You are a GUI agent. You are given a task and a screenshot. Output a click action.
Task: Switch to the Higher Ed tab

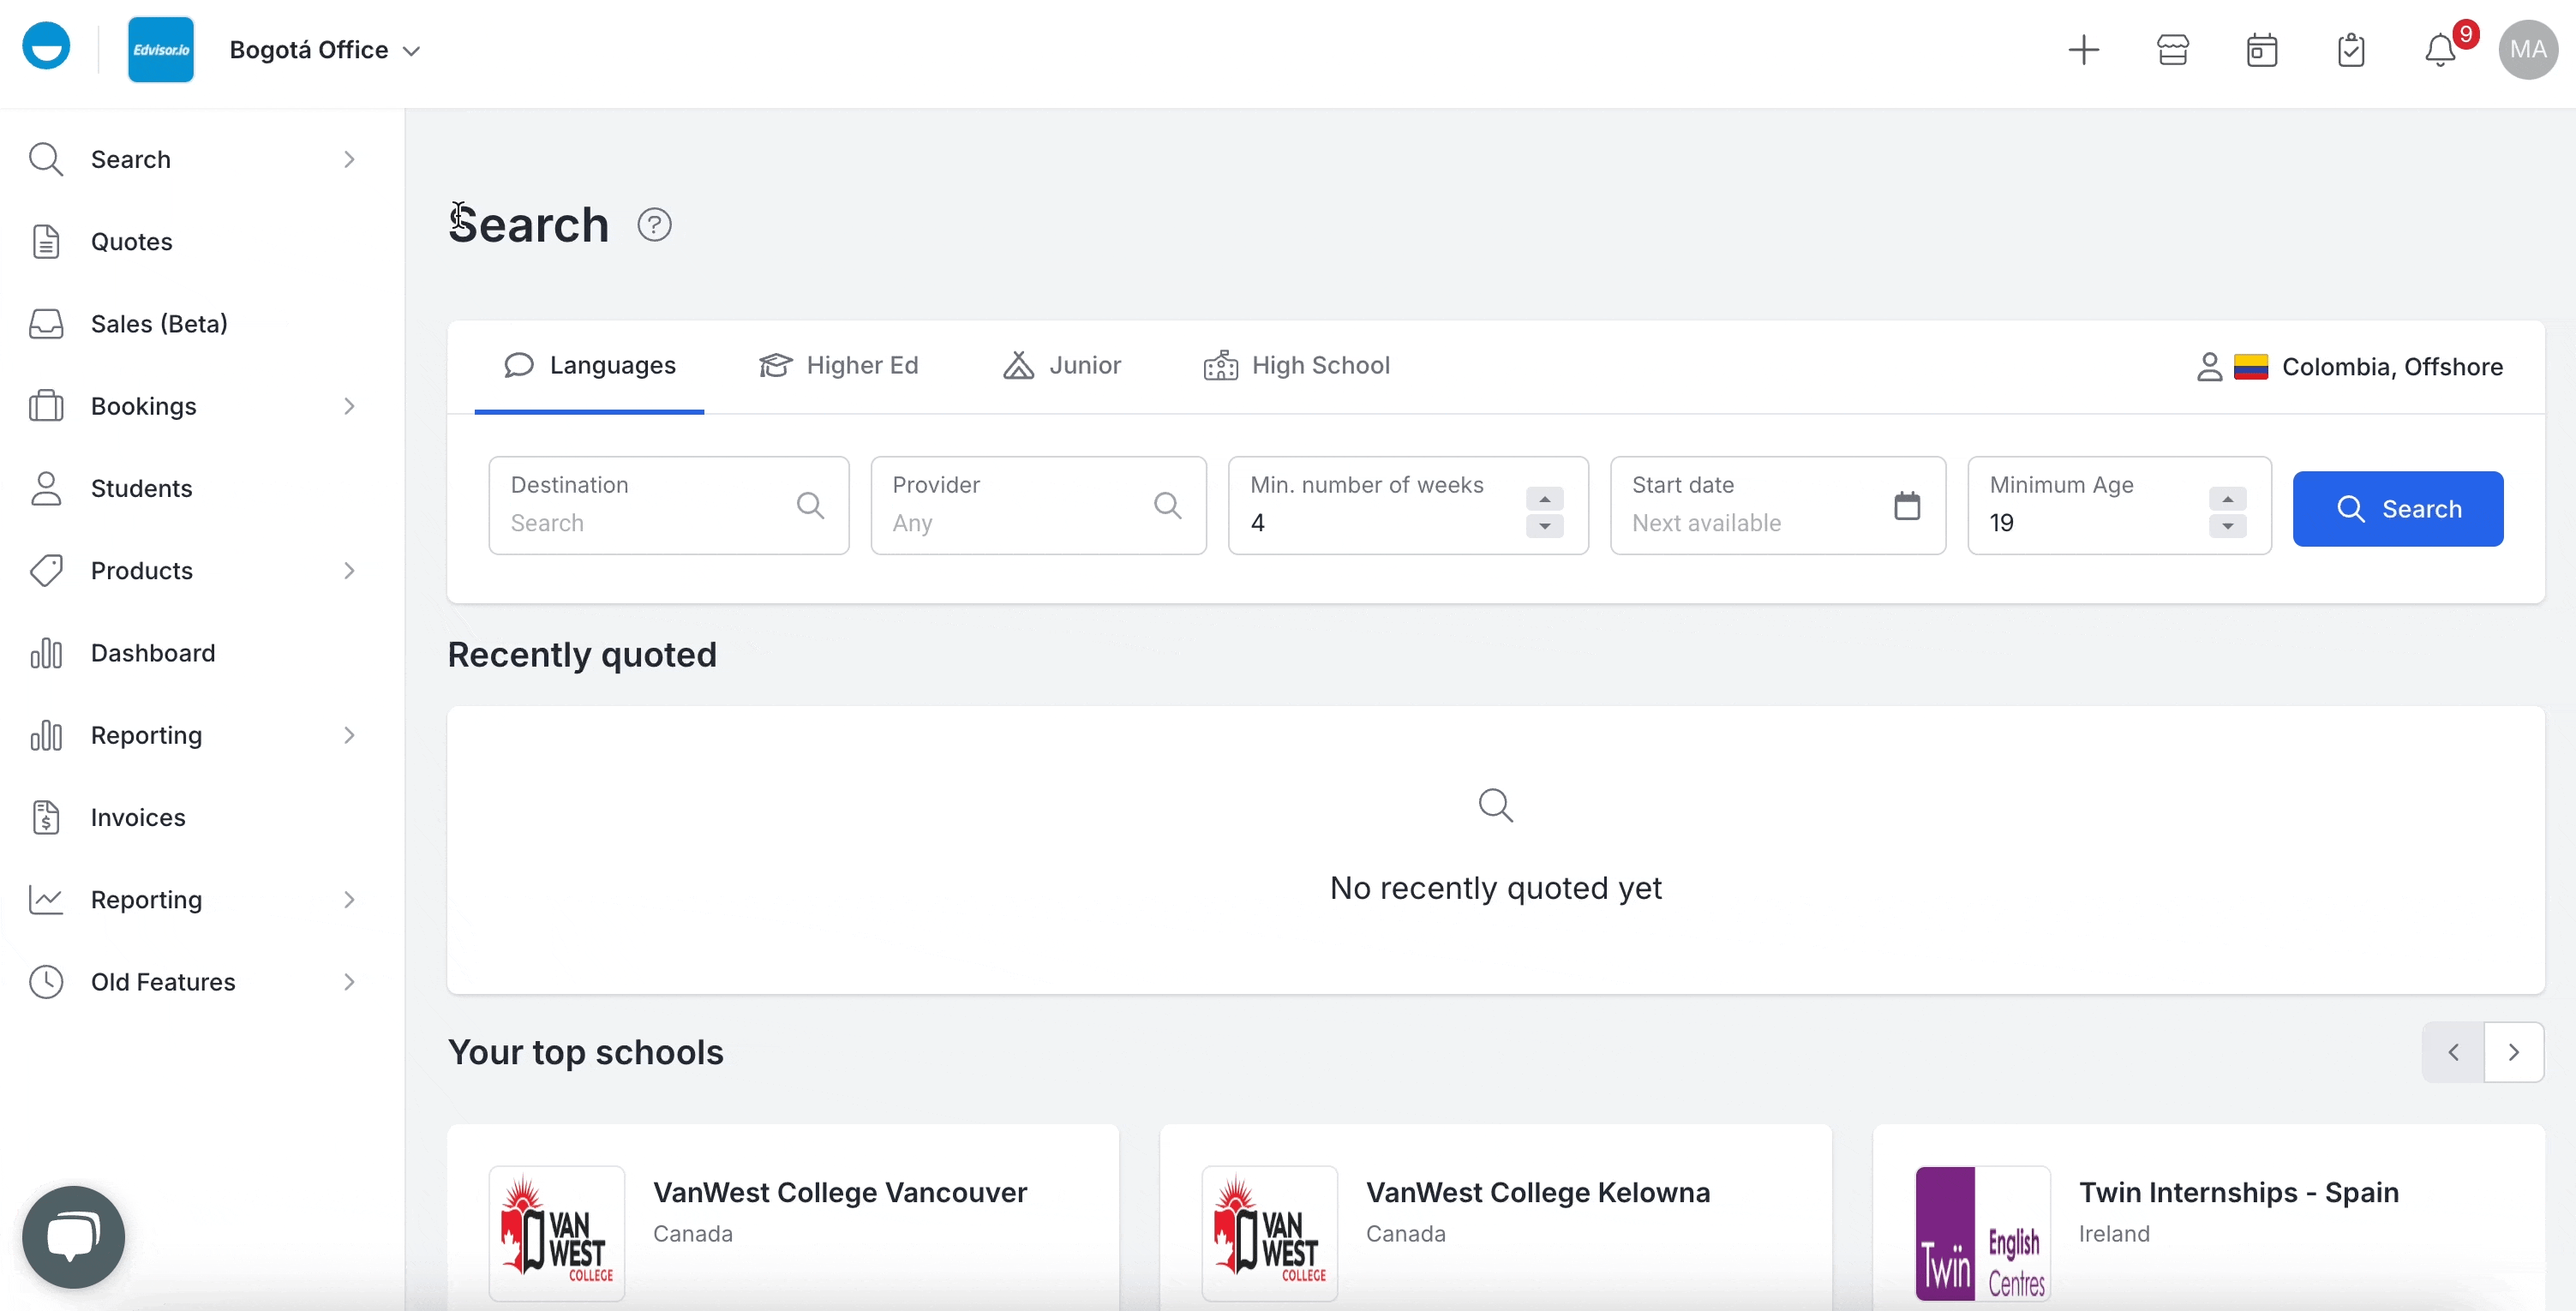[x=839, y=364]
